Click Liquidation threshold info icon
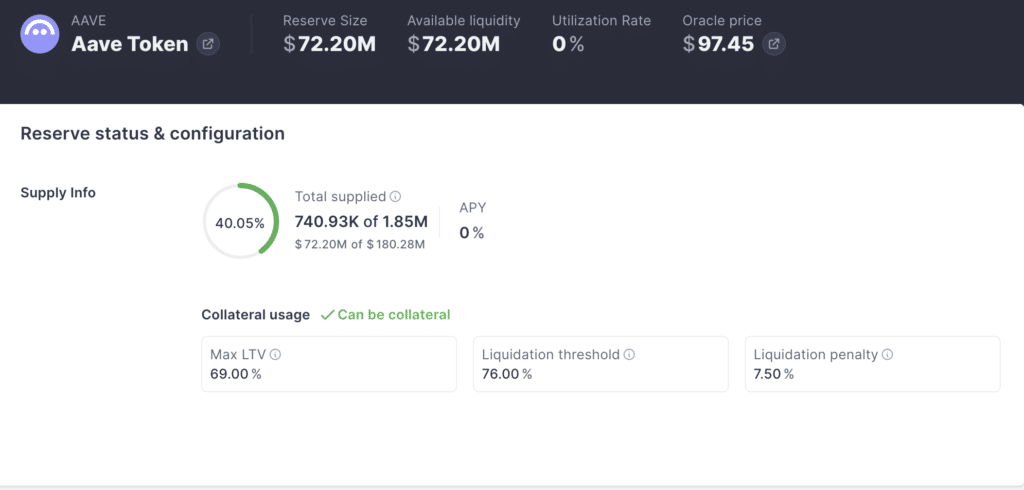Image resolution: width=1024 pixels, height=490 pixels. click(x=629, y=355)
